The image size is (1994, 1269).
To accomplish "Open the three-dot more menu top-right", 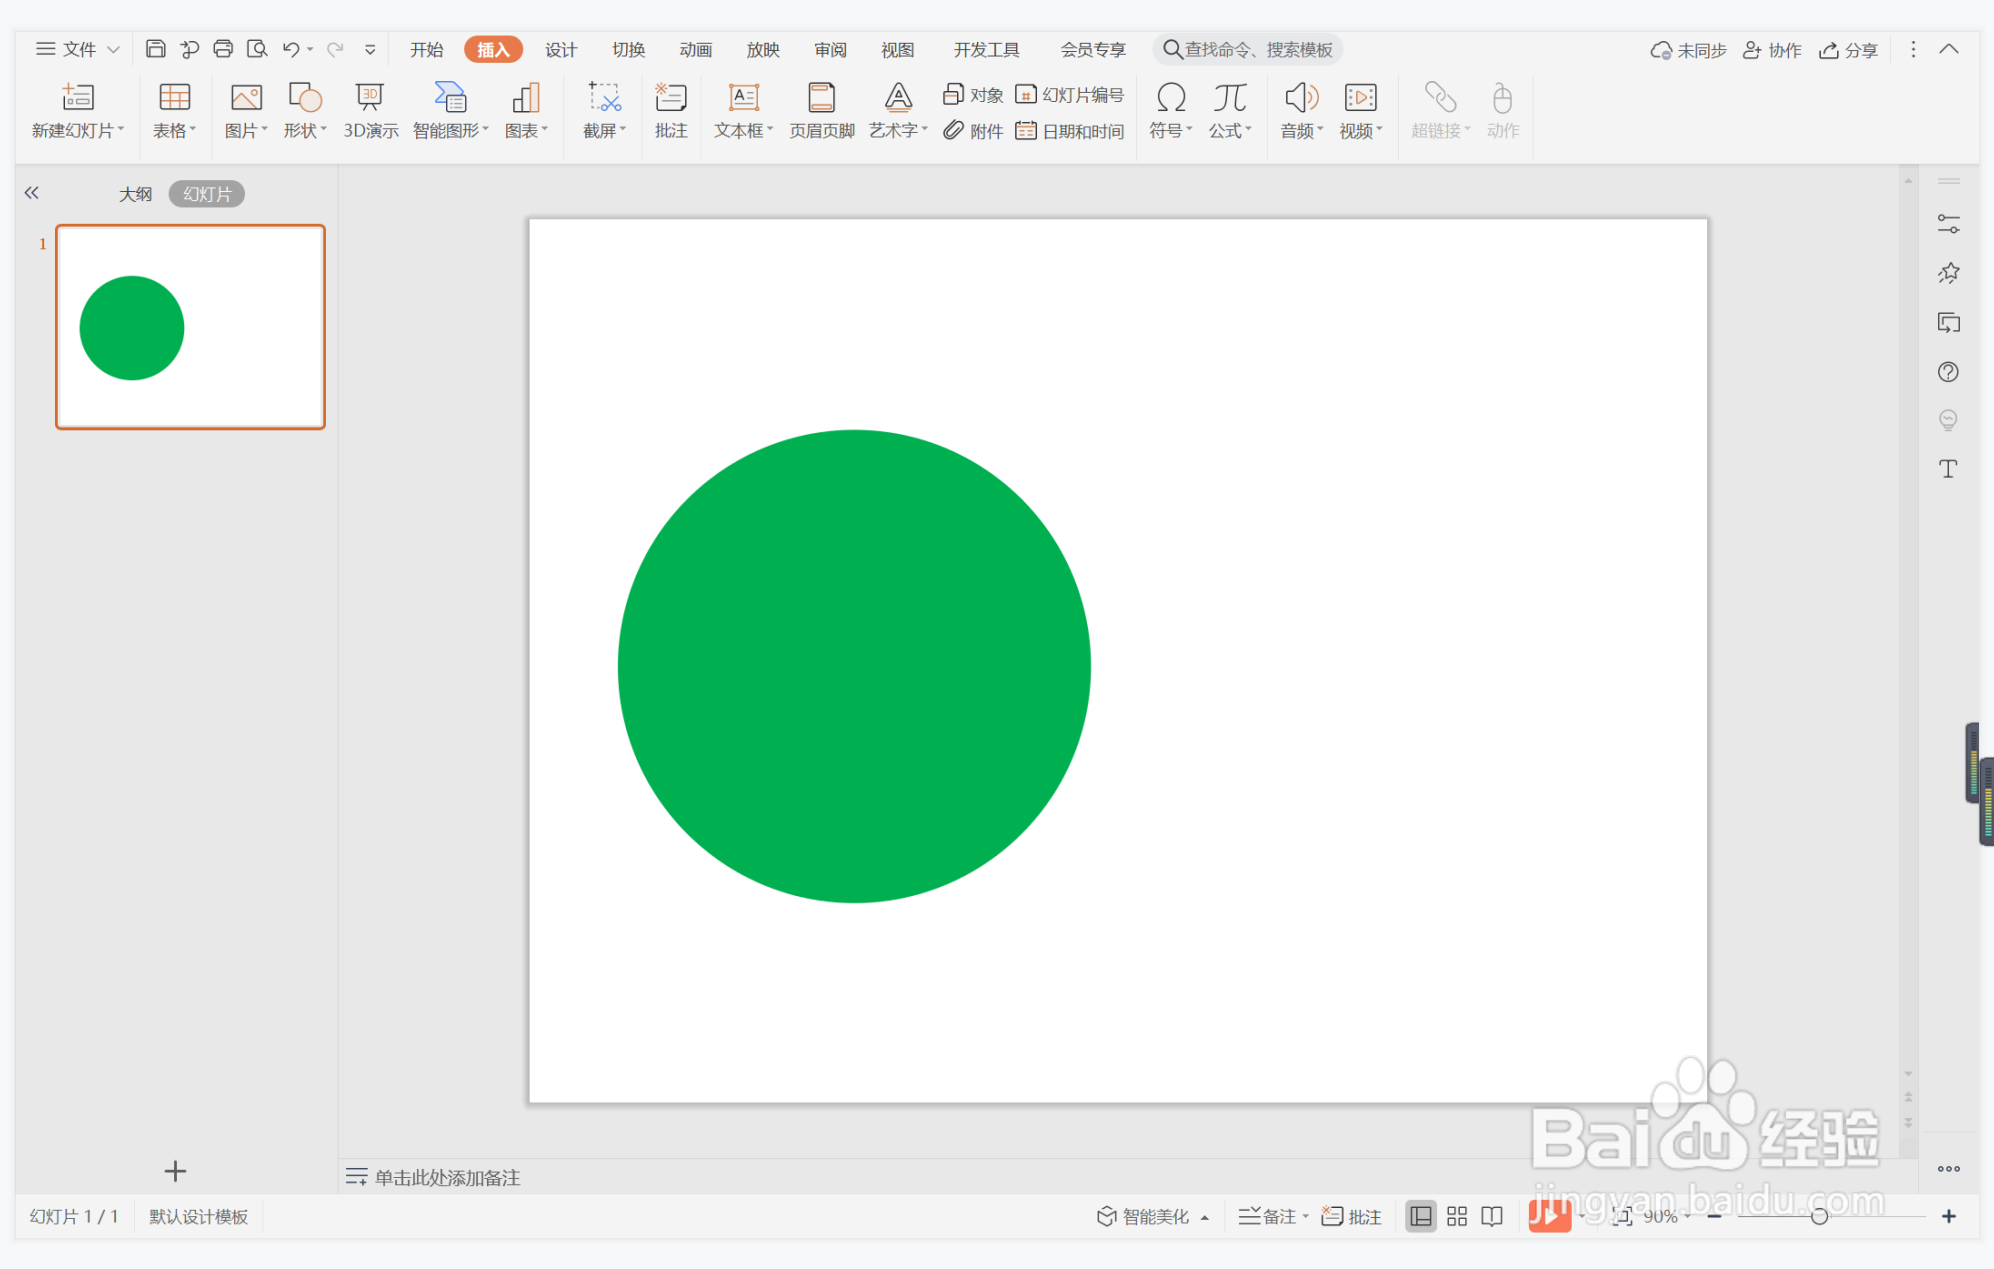I will [x=1913, y=49].
